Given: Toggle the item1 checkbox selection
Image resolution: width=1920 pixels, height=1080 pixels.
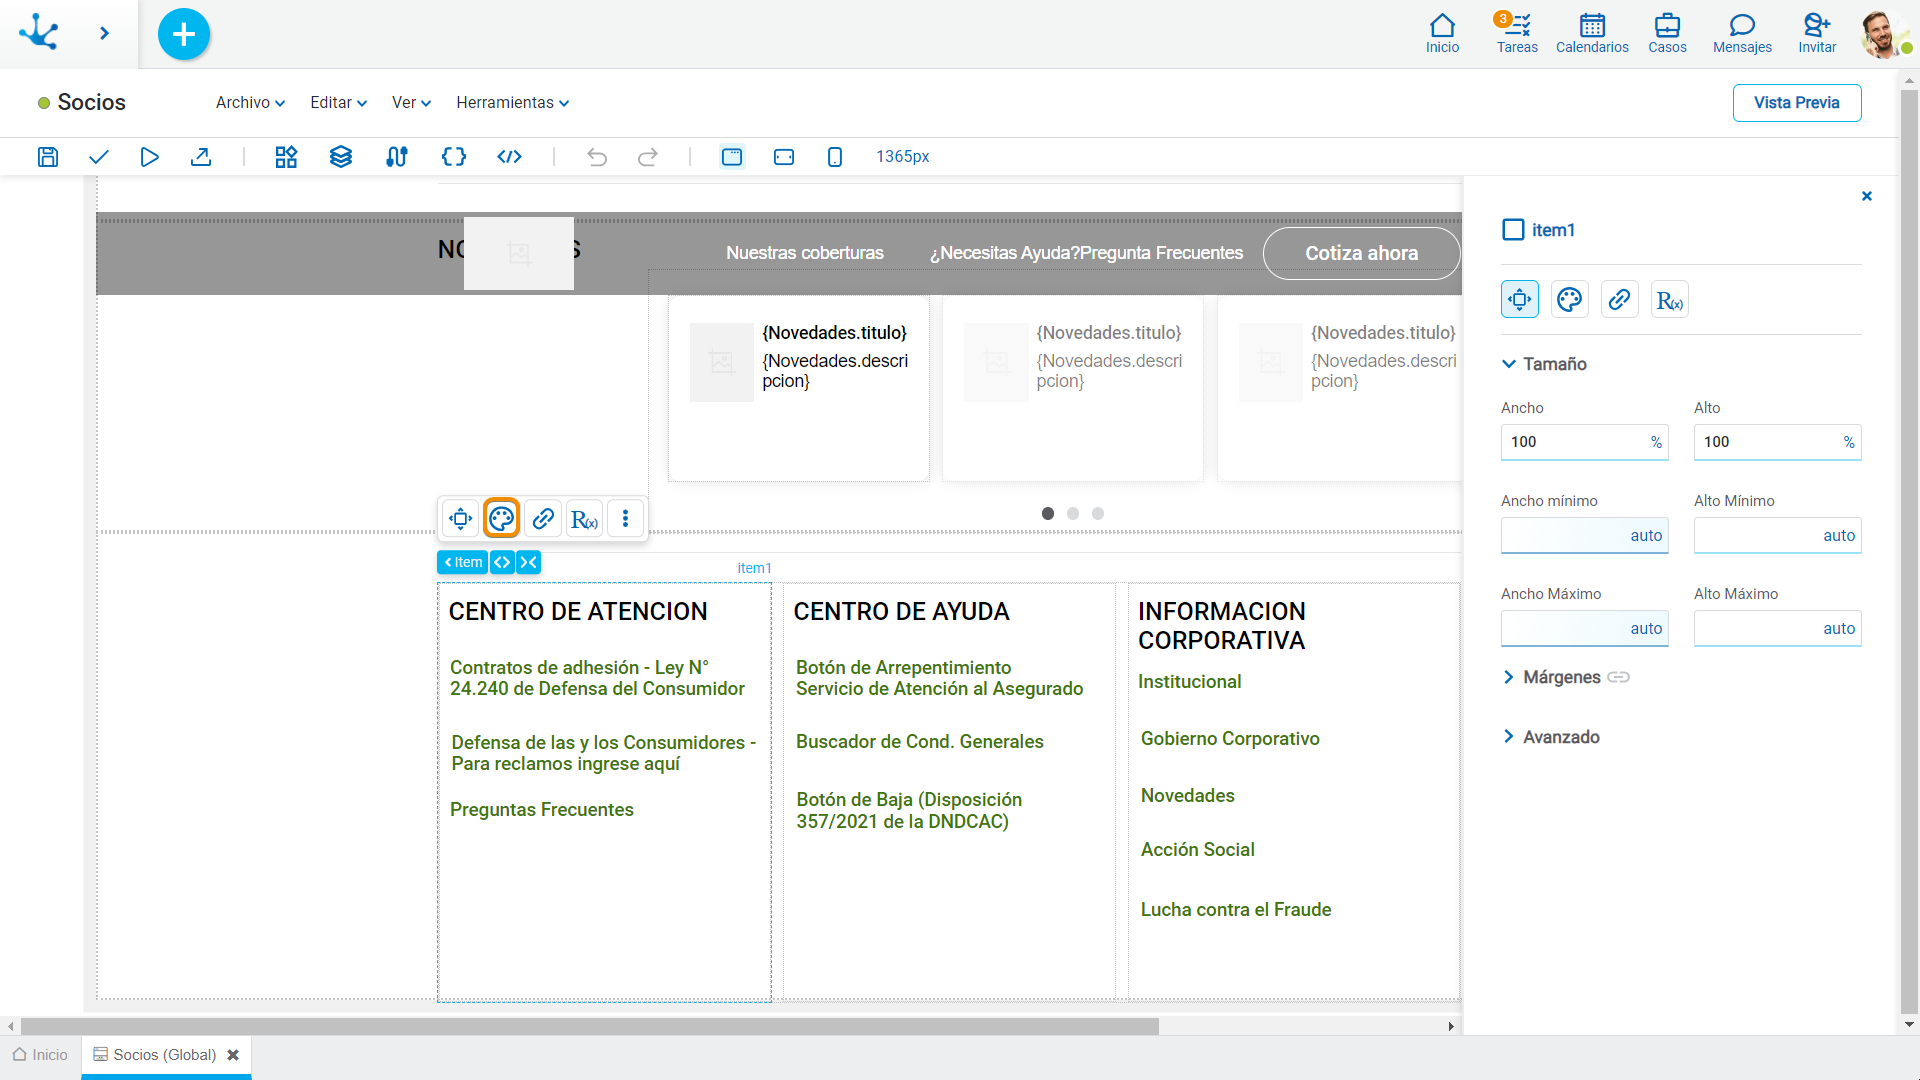Looking at the screenshot, I should click(x=1513, y=229).
